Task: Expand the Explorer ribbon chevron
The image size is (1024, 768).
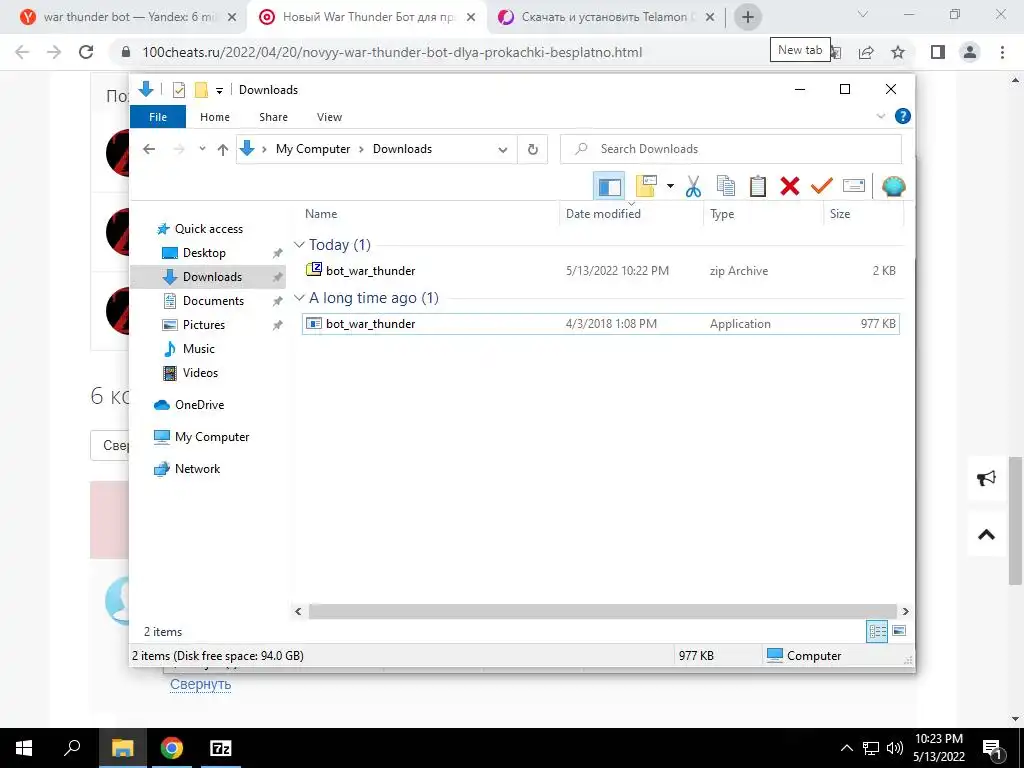Action: tap(880, 116)
